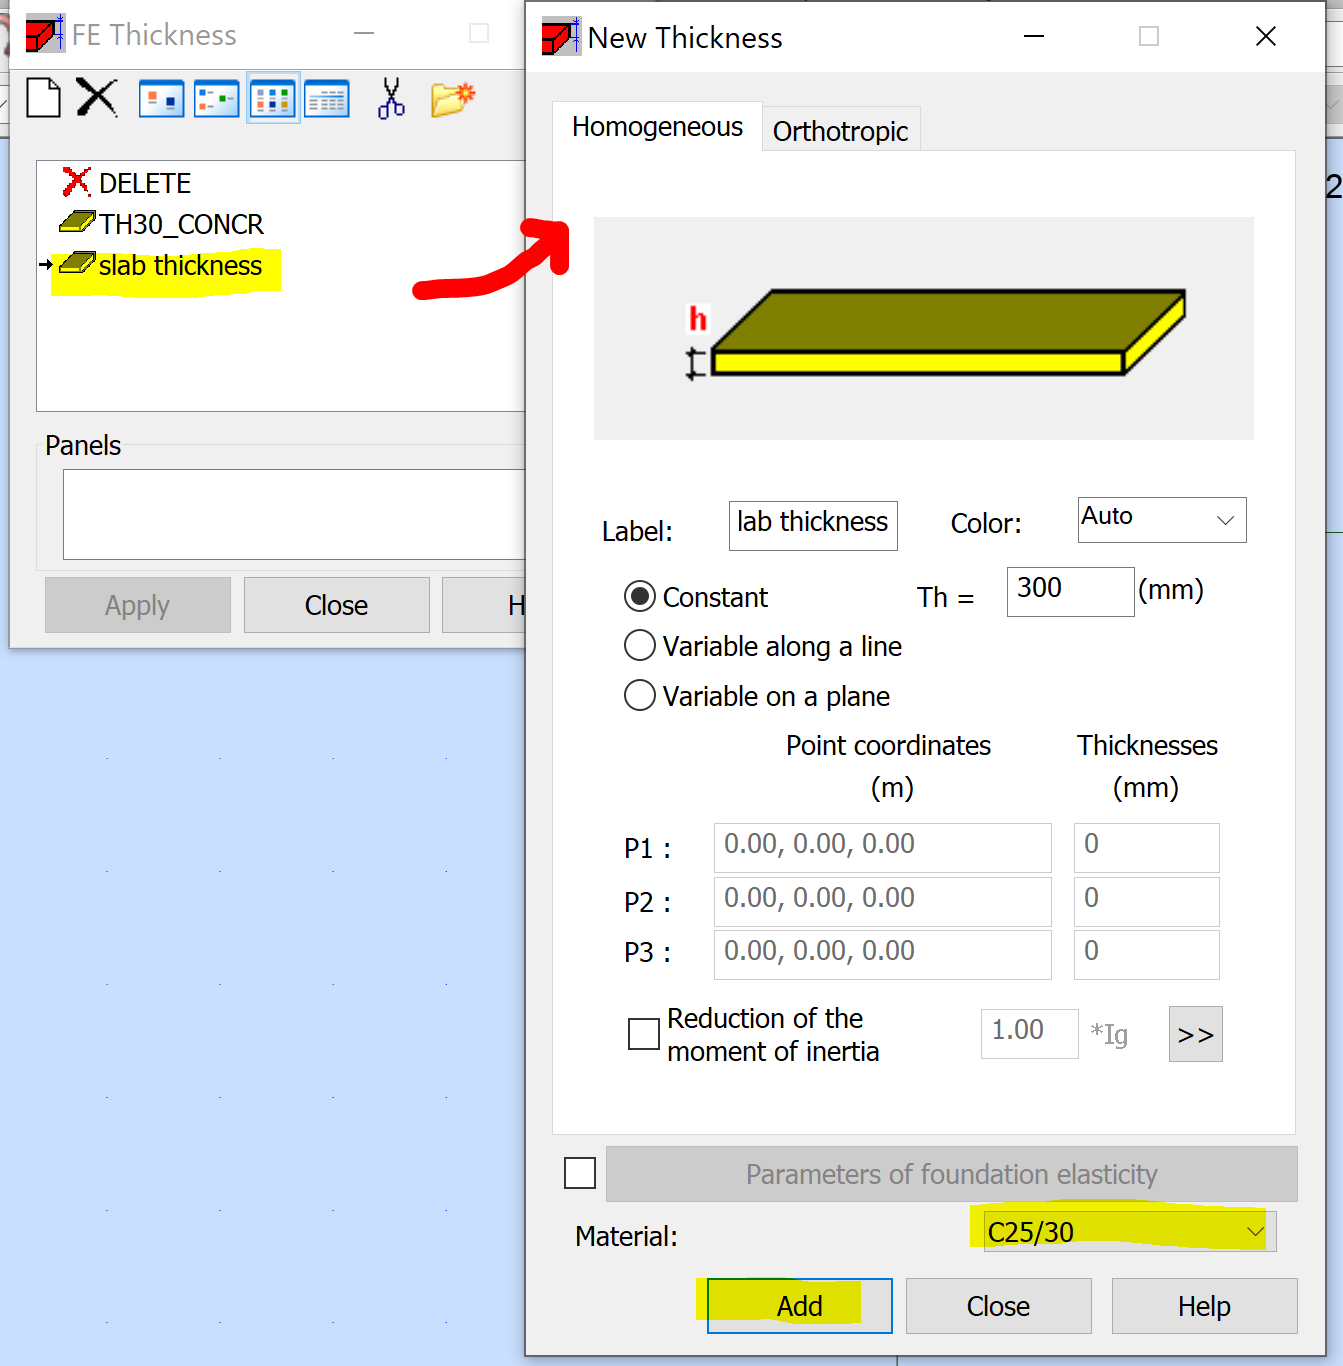Click Close in the FE Thickness dialog
Image resolution: width=1343 pixels, height=1366 pixels.
pos(336,604)
